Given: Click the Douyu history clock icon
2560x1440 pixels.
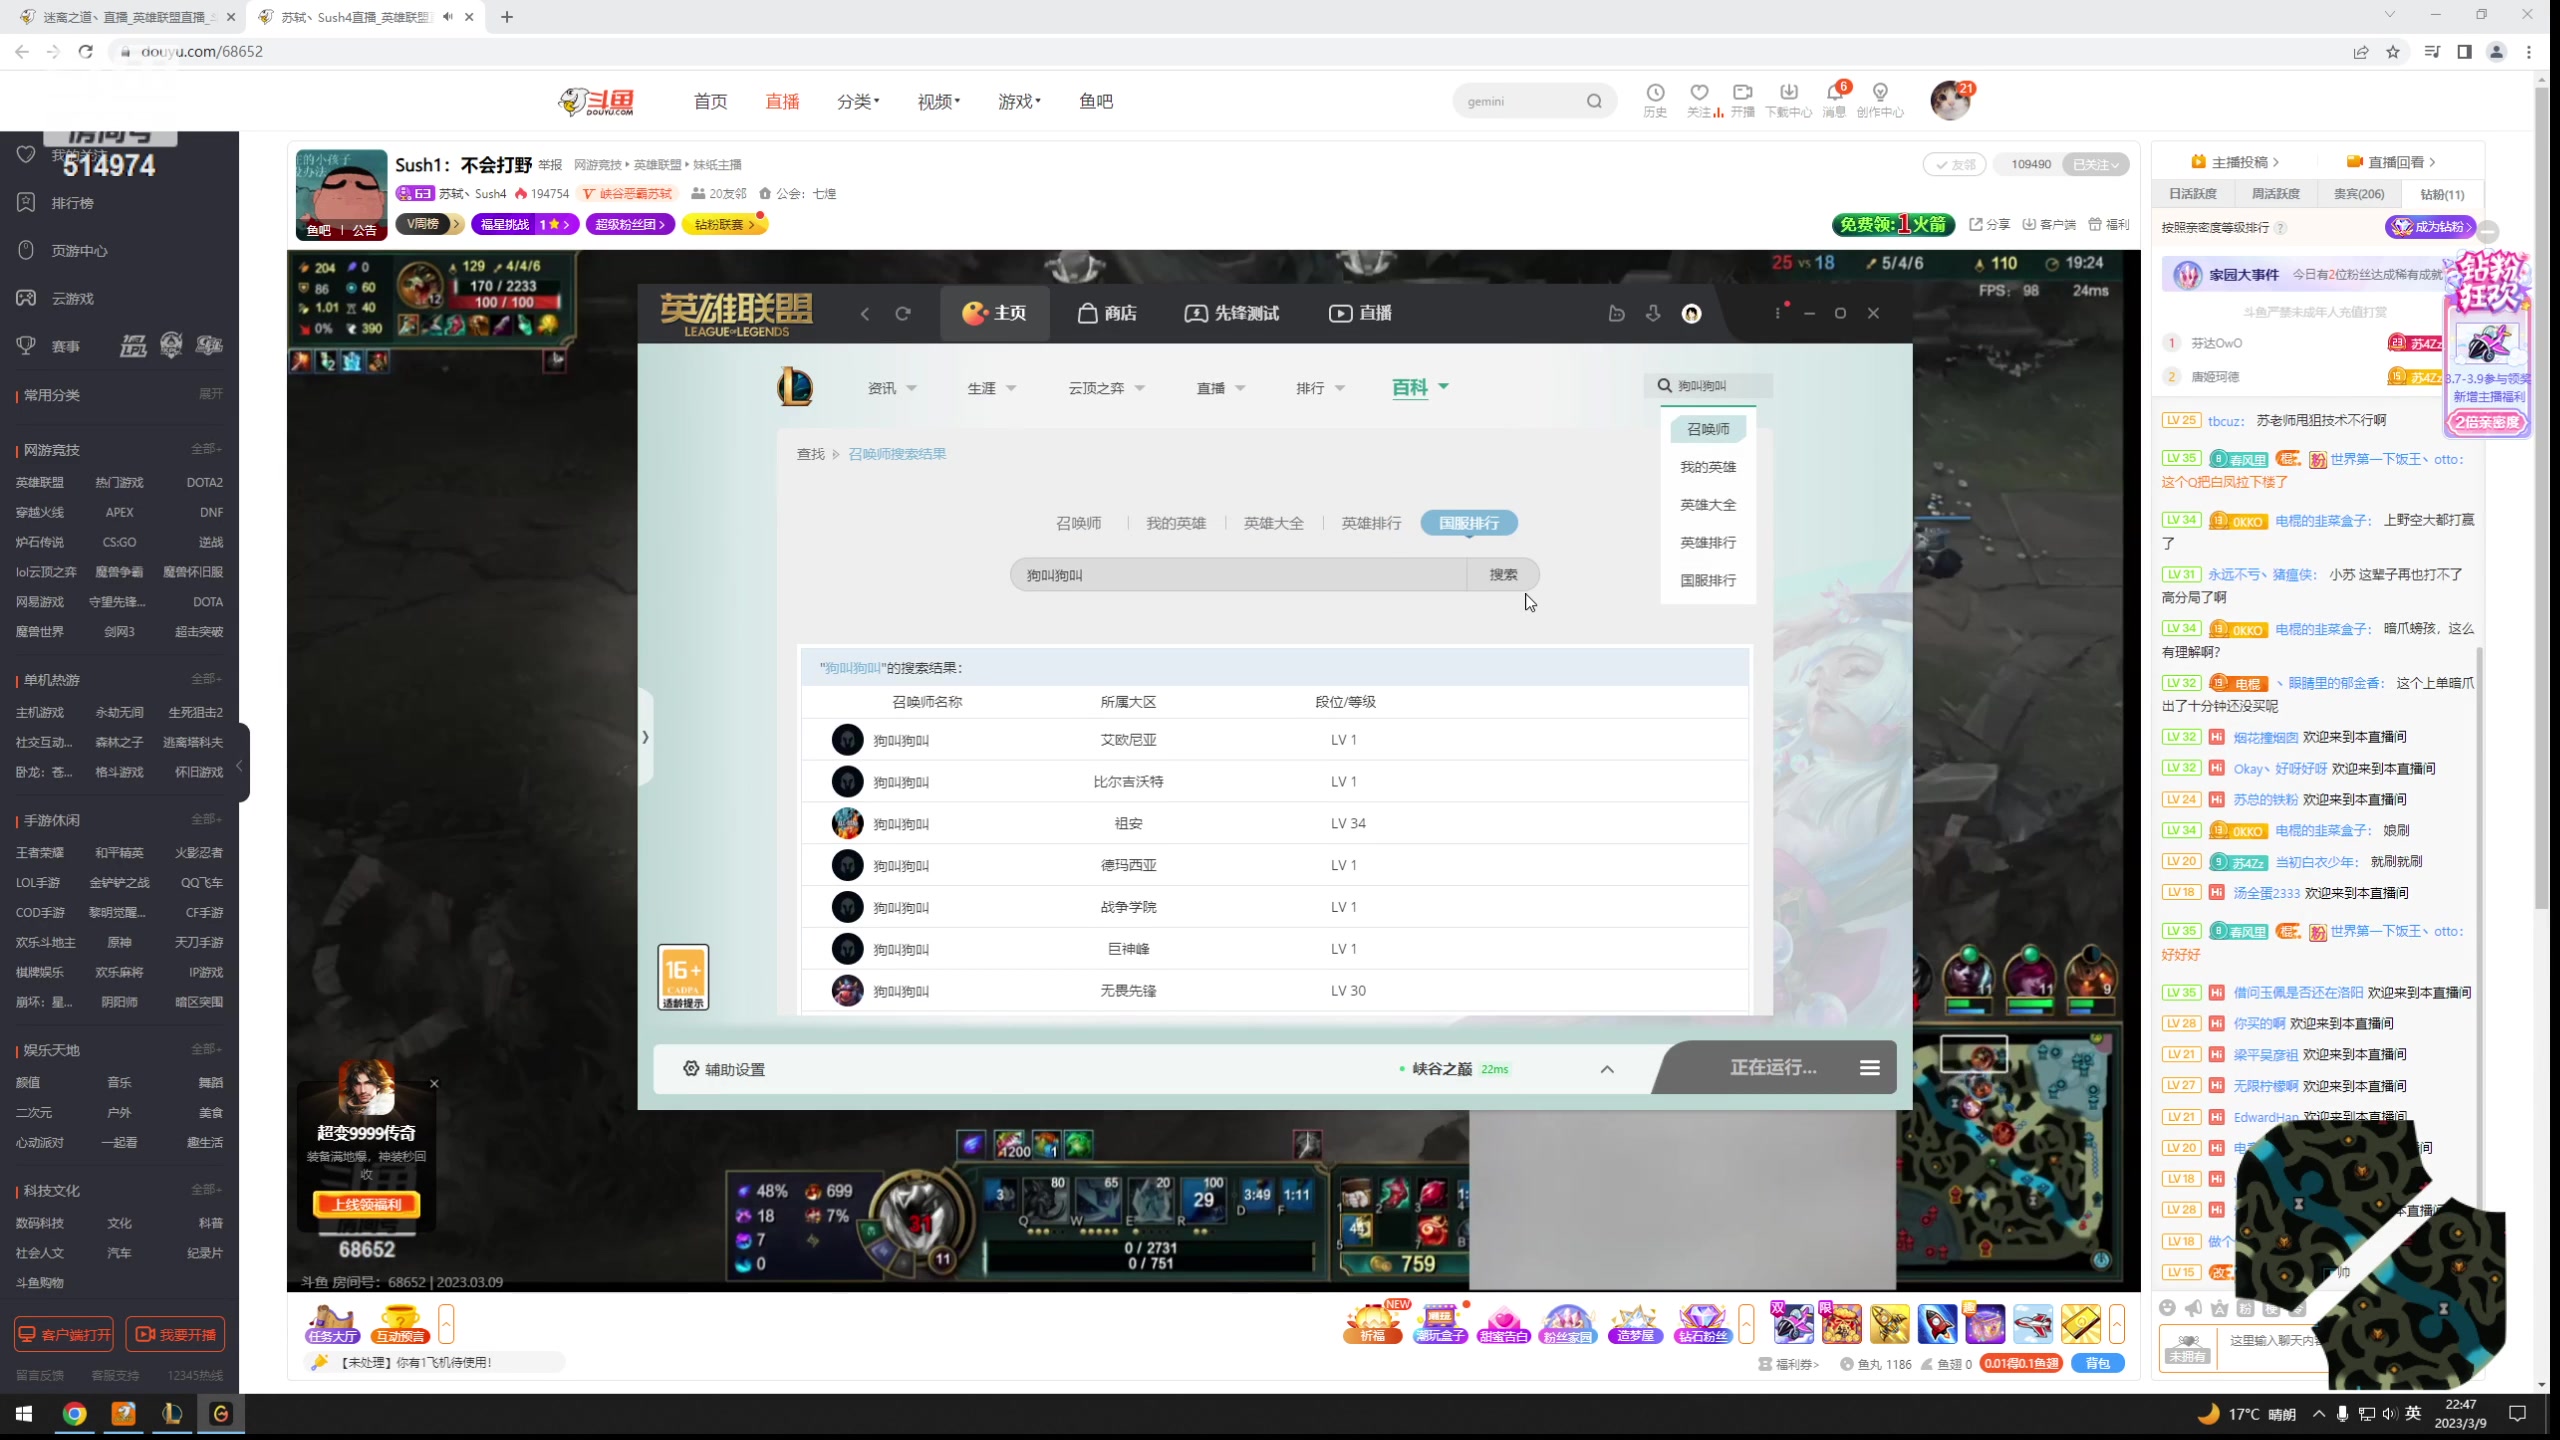Looking at the screenshot, I should [x=1655, y=93].
